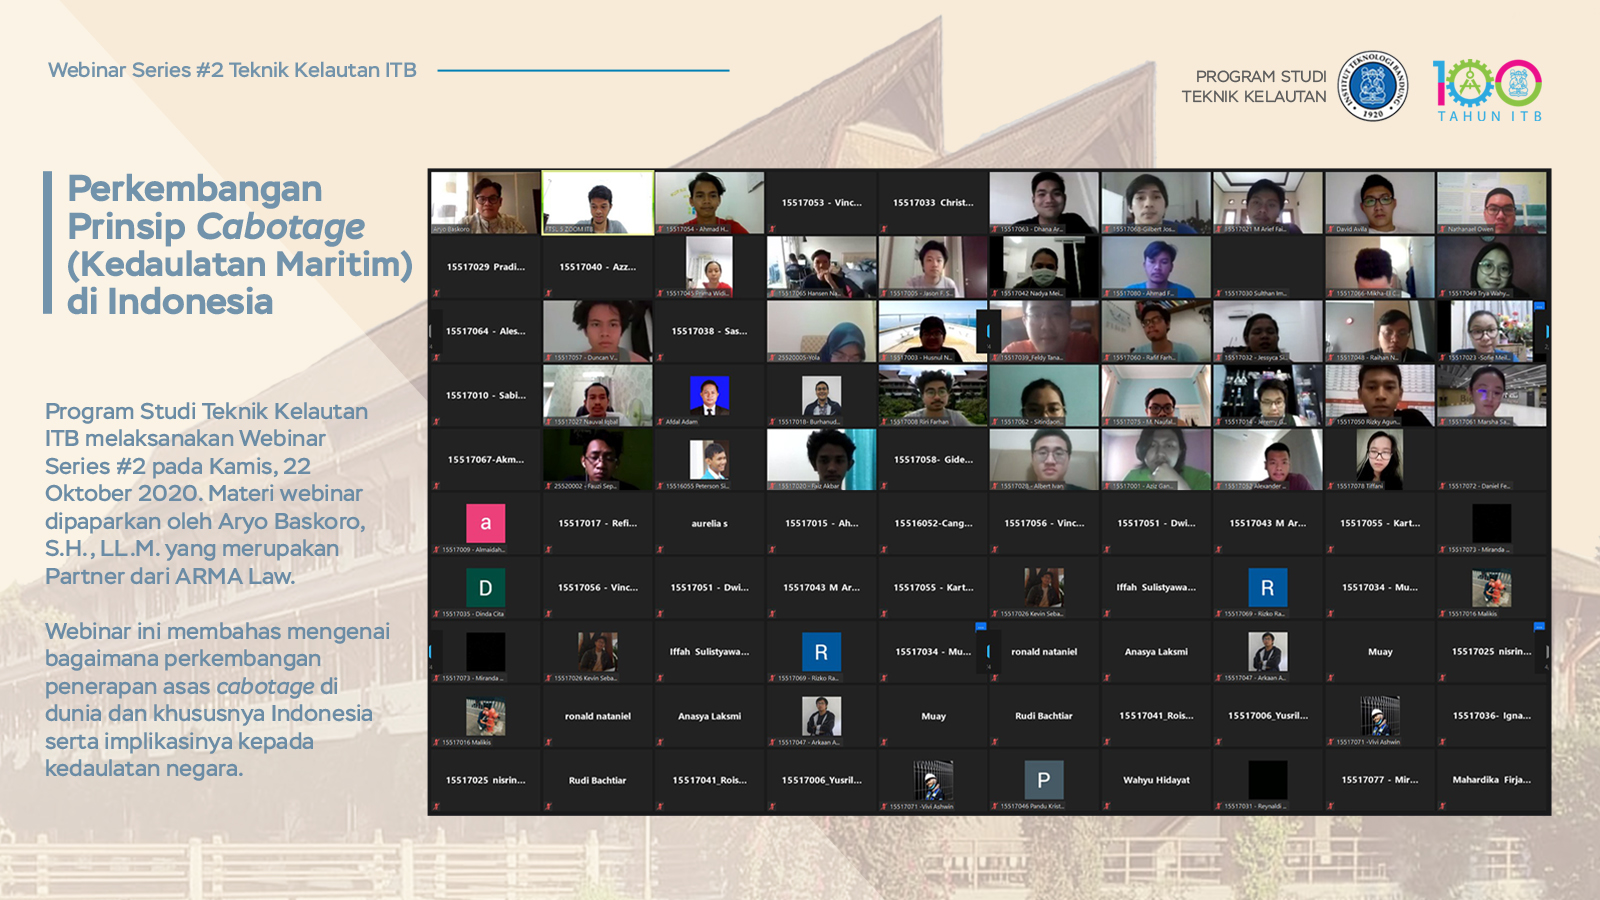Select the 25520005-Yola video tile
The image size is (1600, 900).
(821, 331)
